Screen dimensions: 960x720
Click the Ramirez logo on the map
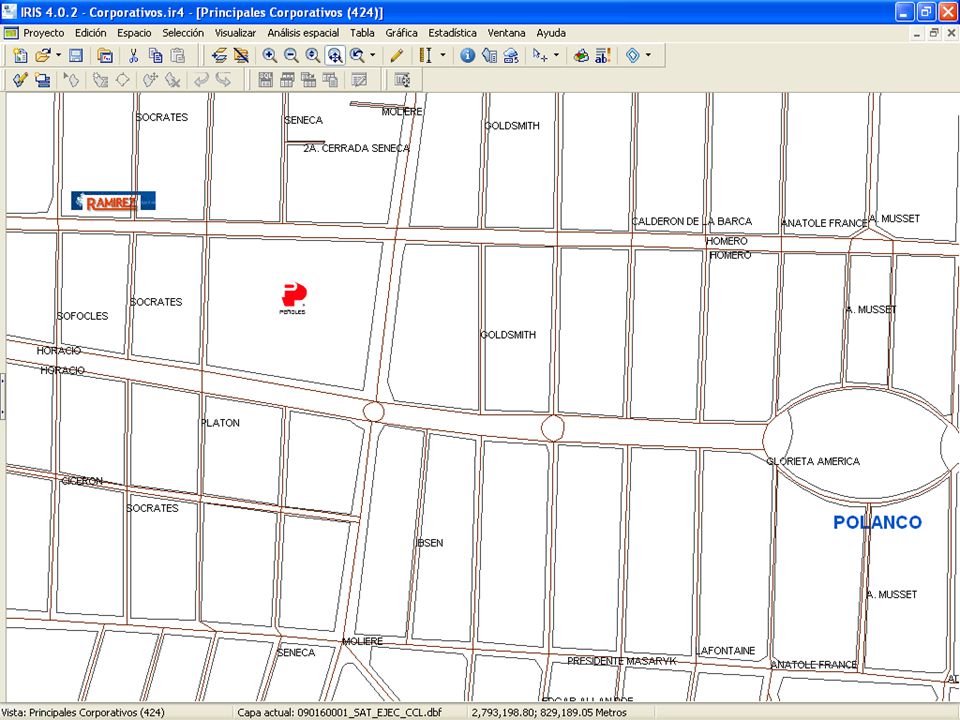pos(113,201)
